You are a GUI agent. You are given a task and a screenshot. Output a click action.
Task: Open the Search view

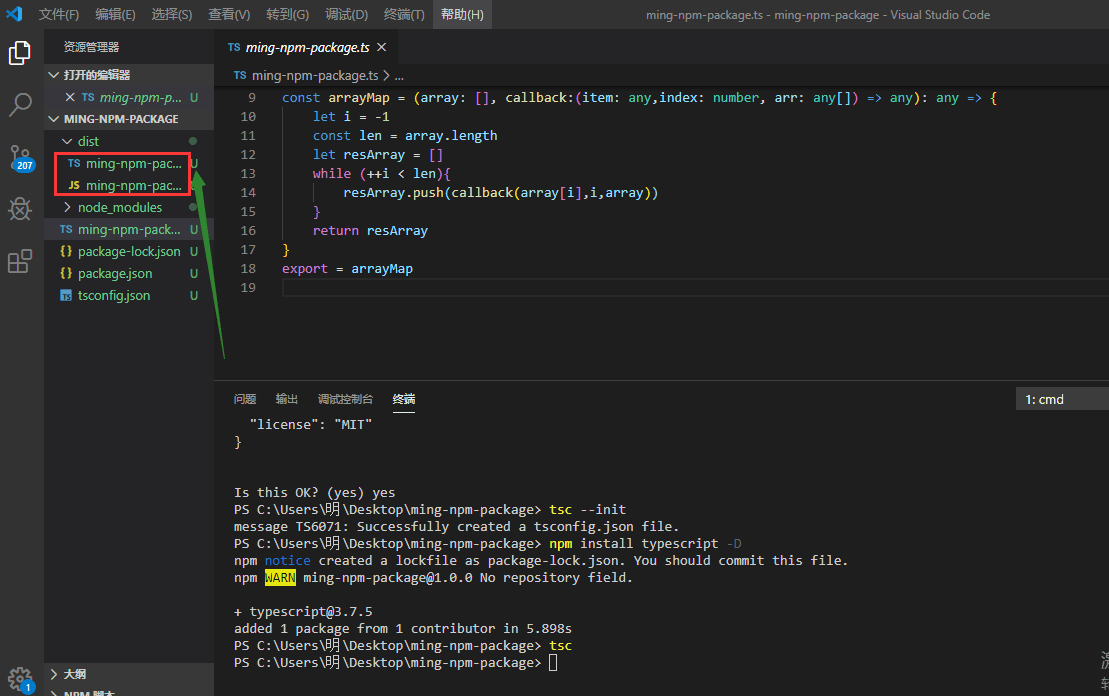point(20,104)
